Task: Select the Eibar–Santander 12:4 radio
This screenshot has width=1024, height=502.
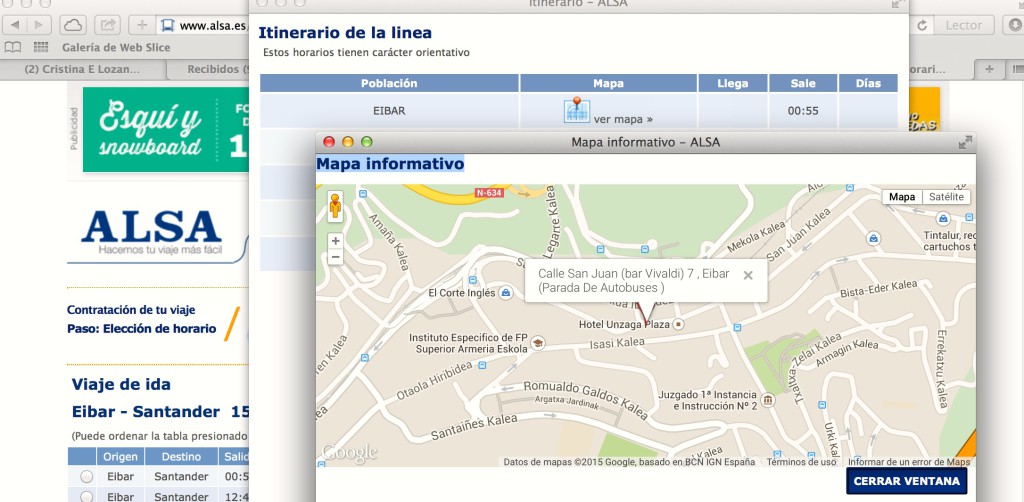Action: point(86,497)
